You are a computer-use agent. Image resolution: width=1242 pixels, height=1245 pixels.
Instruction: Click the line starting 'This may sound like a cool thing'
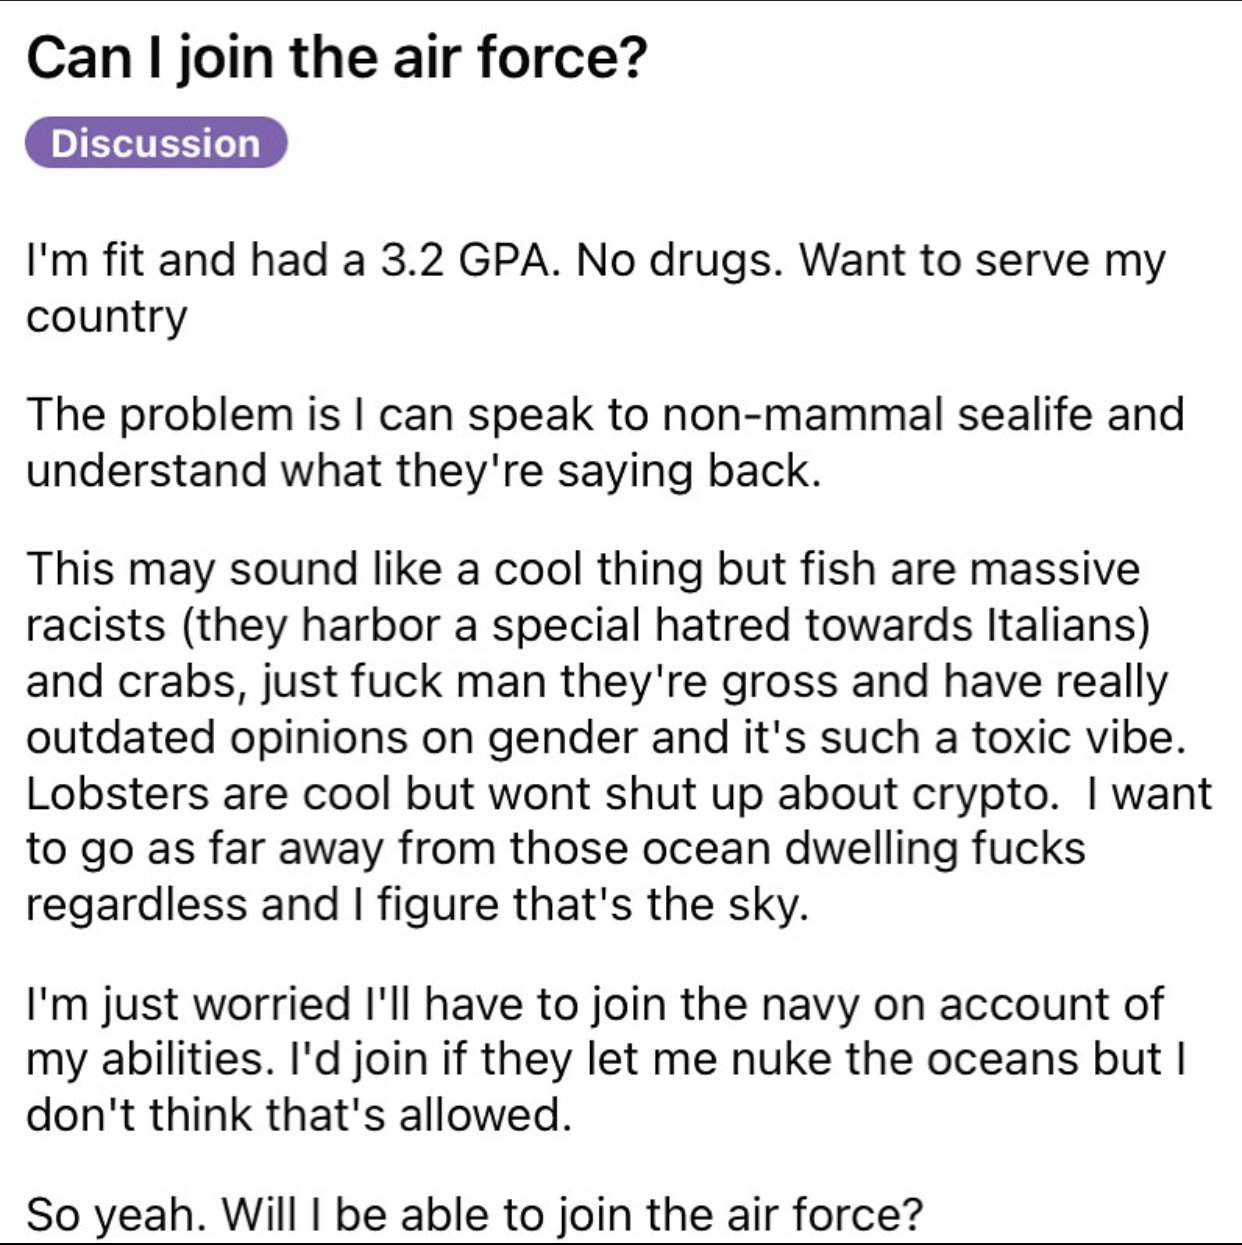point(583,569)
